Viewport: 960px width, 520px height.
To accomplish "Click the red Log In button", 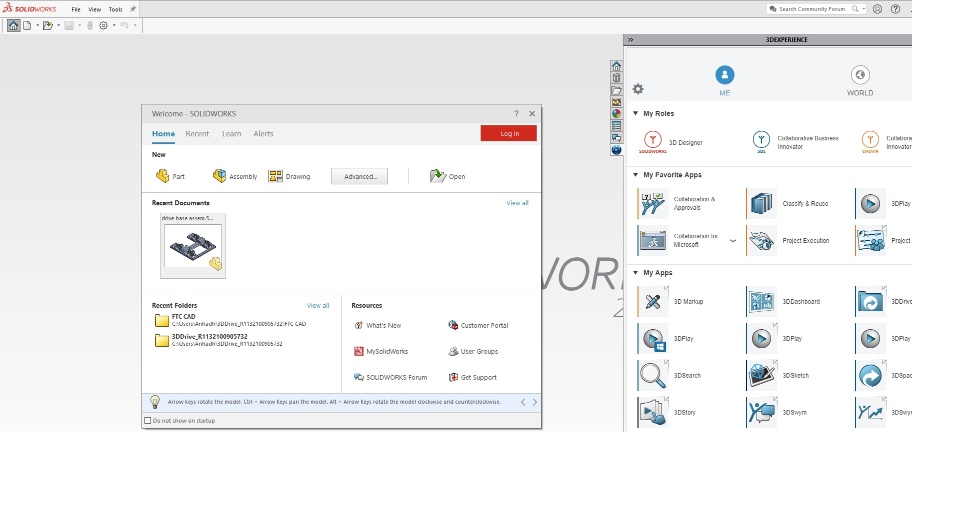I will tap(509, 134).
